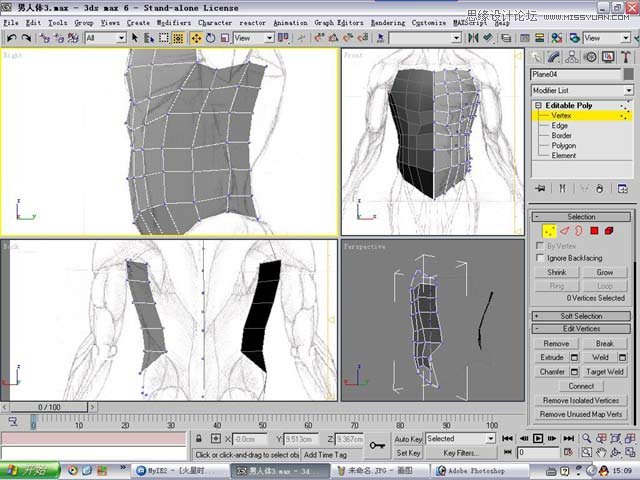Click the Undo arrow in main toolbar

(11, 38)
